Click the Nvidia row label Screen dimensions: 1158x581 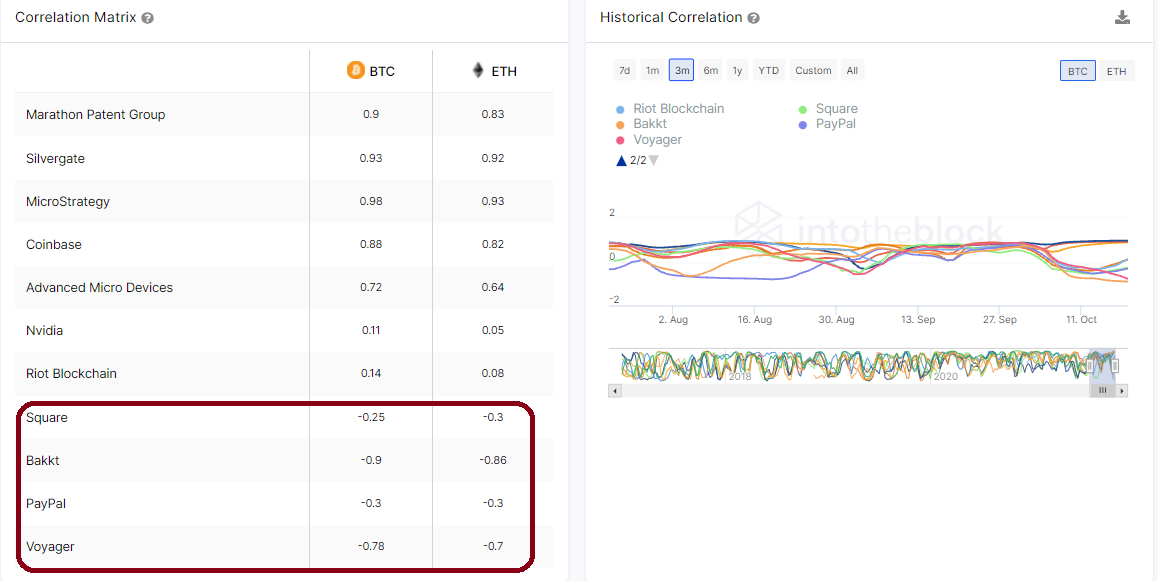(44, 330)
